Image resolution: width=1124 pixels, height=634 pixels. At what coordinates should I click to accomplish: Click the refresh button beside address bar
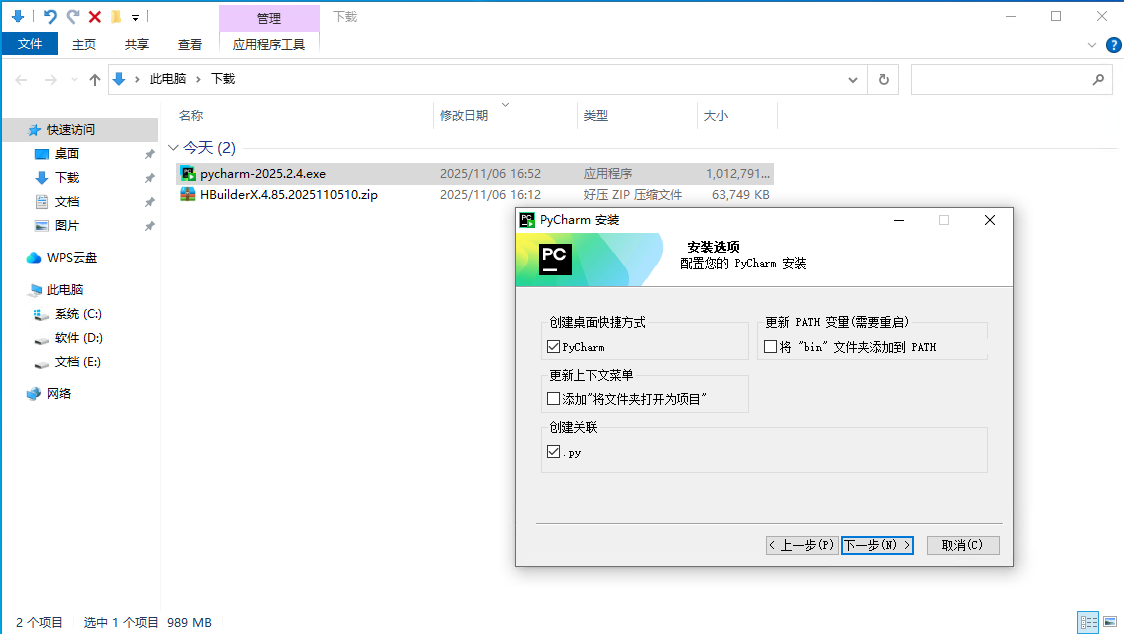883,79
